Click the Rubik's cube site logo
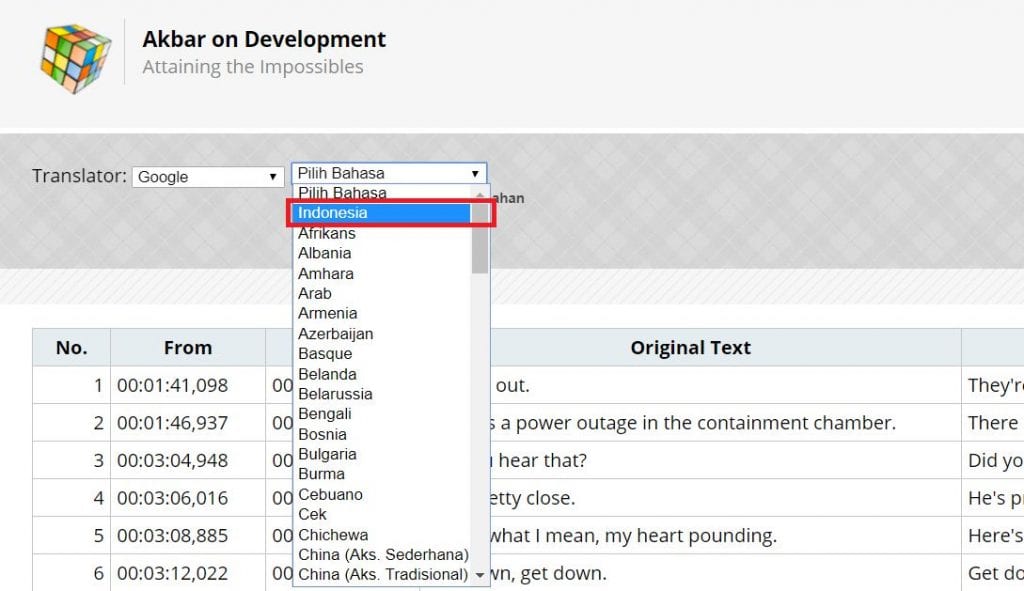The width and height of the screenshot is (1024, 591). (x=75, y=55)
